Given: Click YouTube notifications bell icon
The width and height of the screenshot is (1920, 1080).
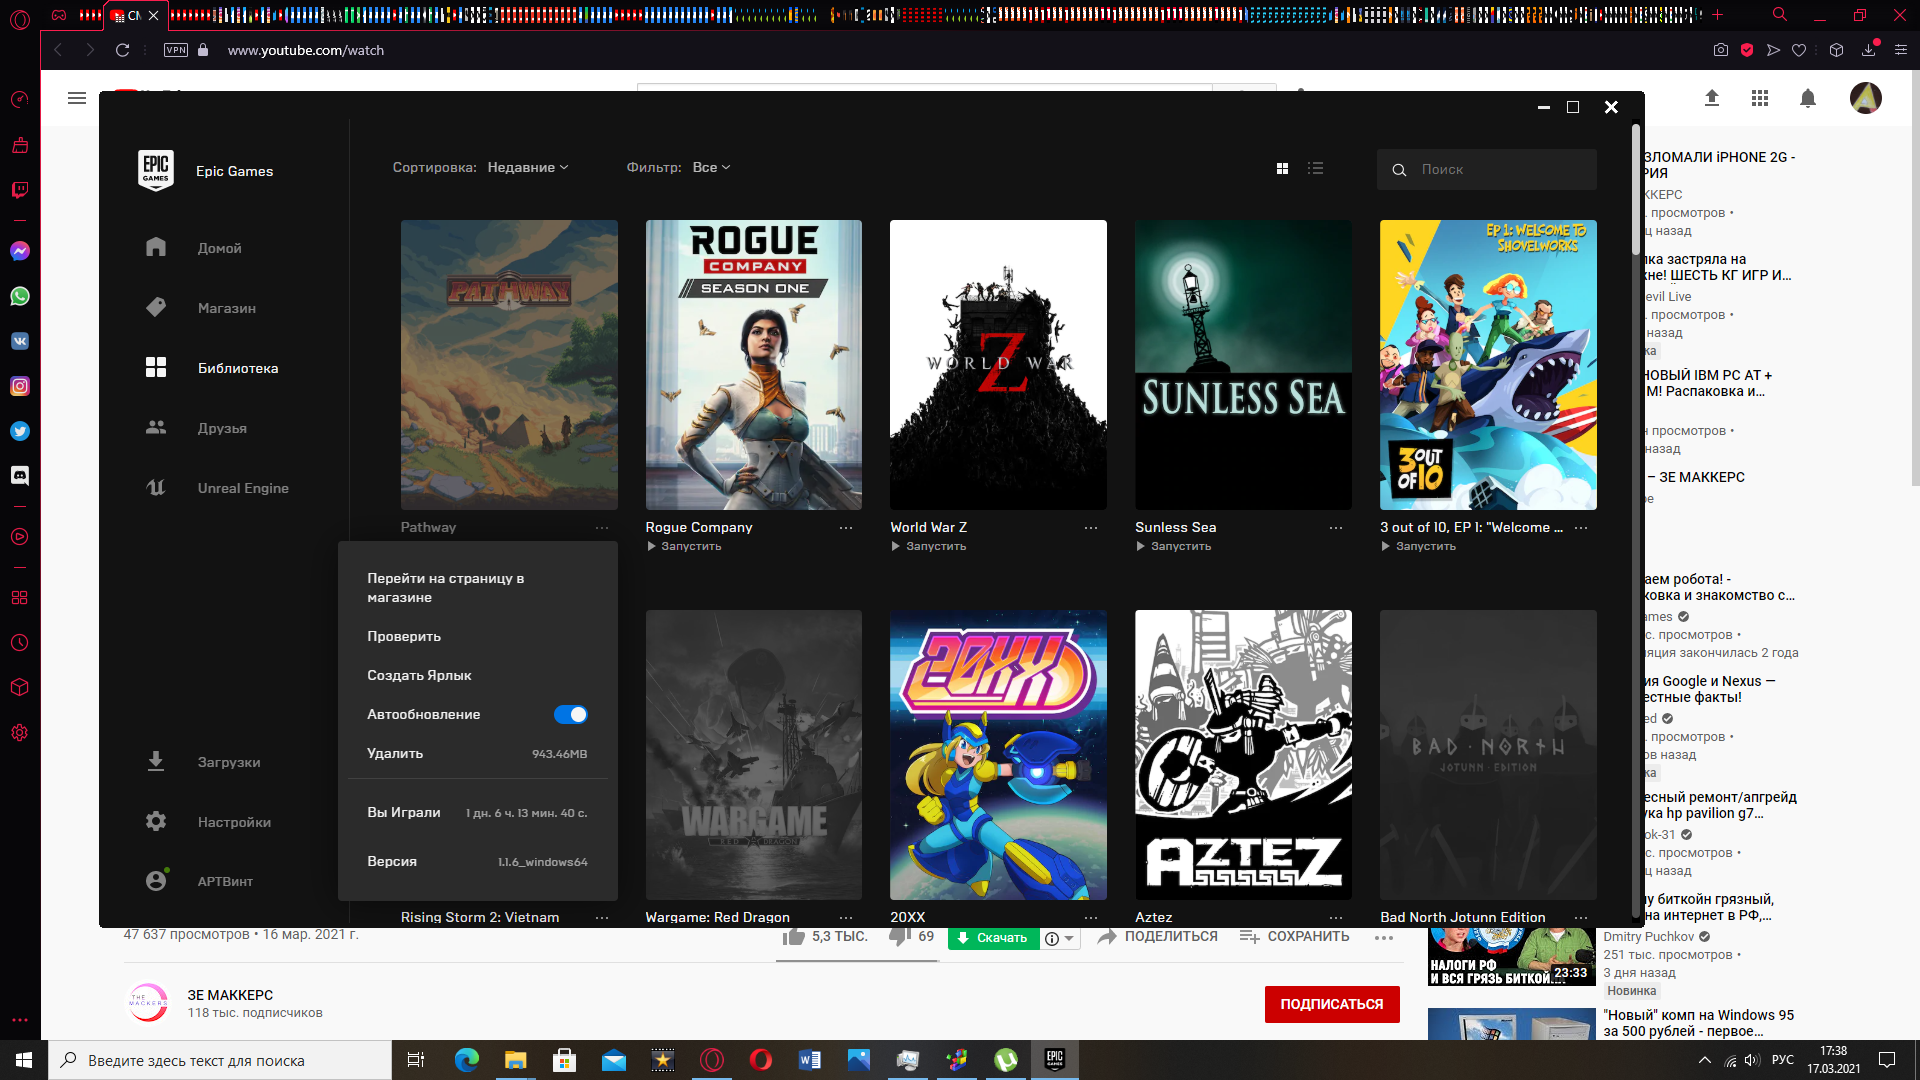Looking at the screenshot, I should click(x=1808, y=98).
